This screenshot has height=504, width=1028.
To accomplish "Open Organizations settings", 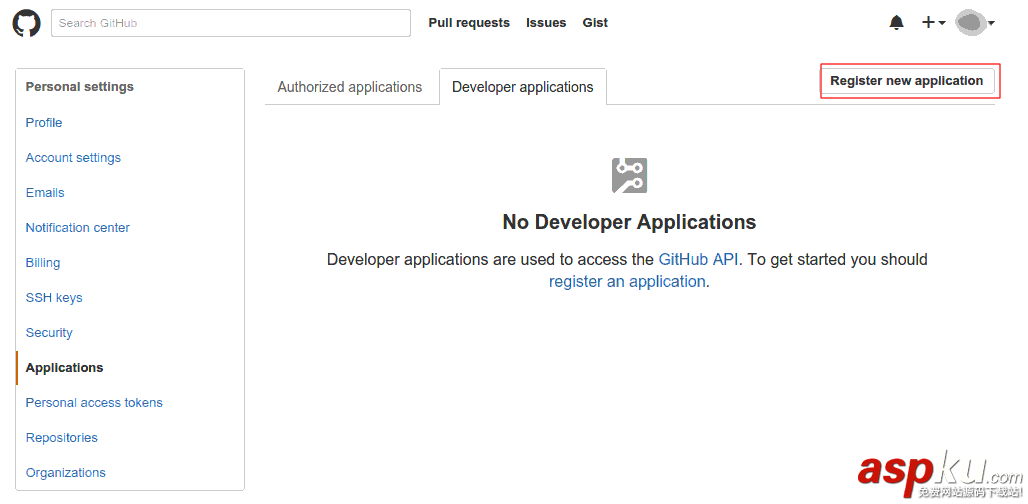I will [66, 473].
